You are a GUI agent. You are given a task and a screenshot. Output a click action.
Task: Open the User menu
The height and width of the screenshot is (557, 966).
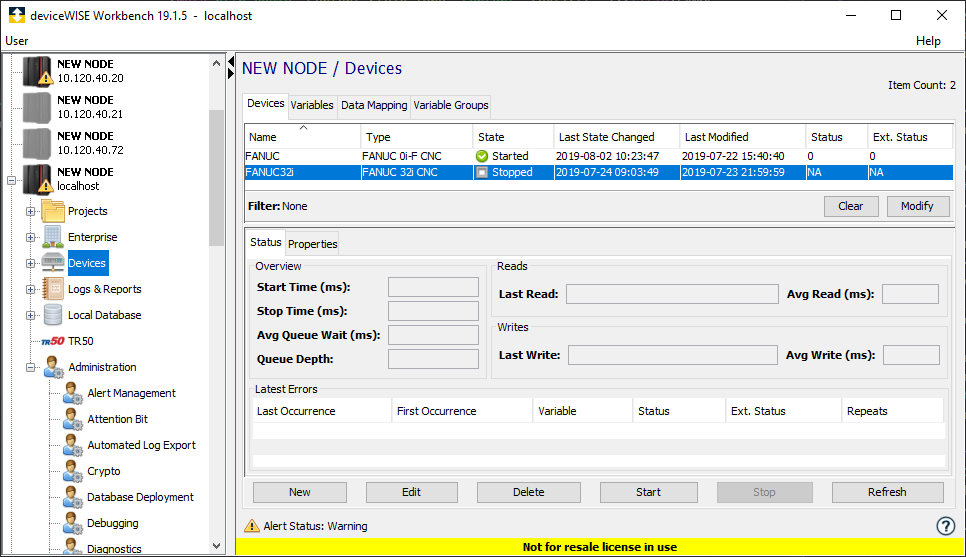[17, 41]
